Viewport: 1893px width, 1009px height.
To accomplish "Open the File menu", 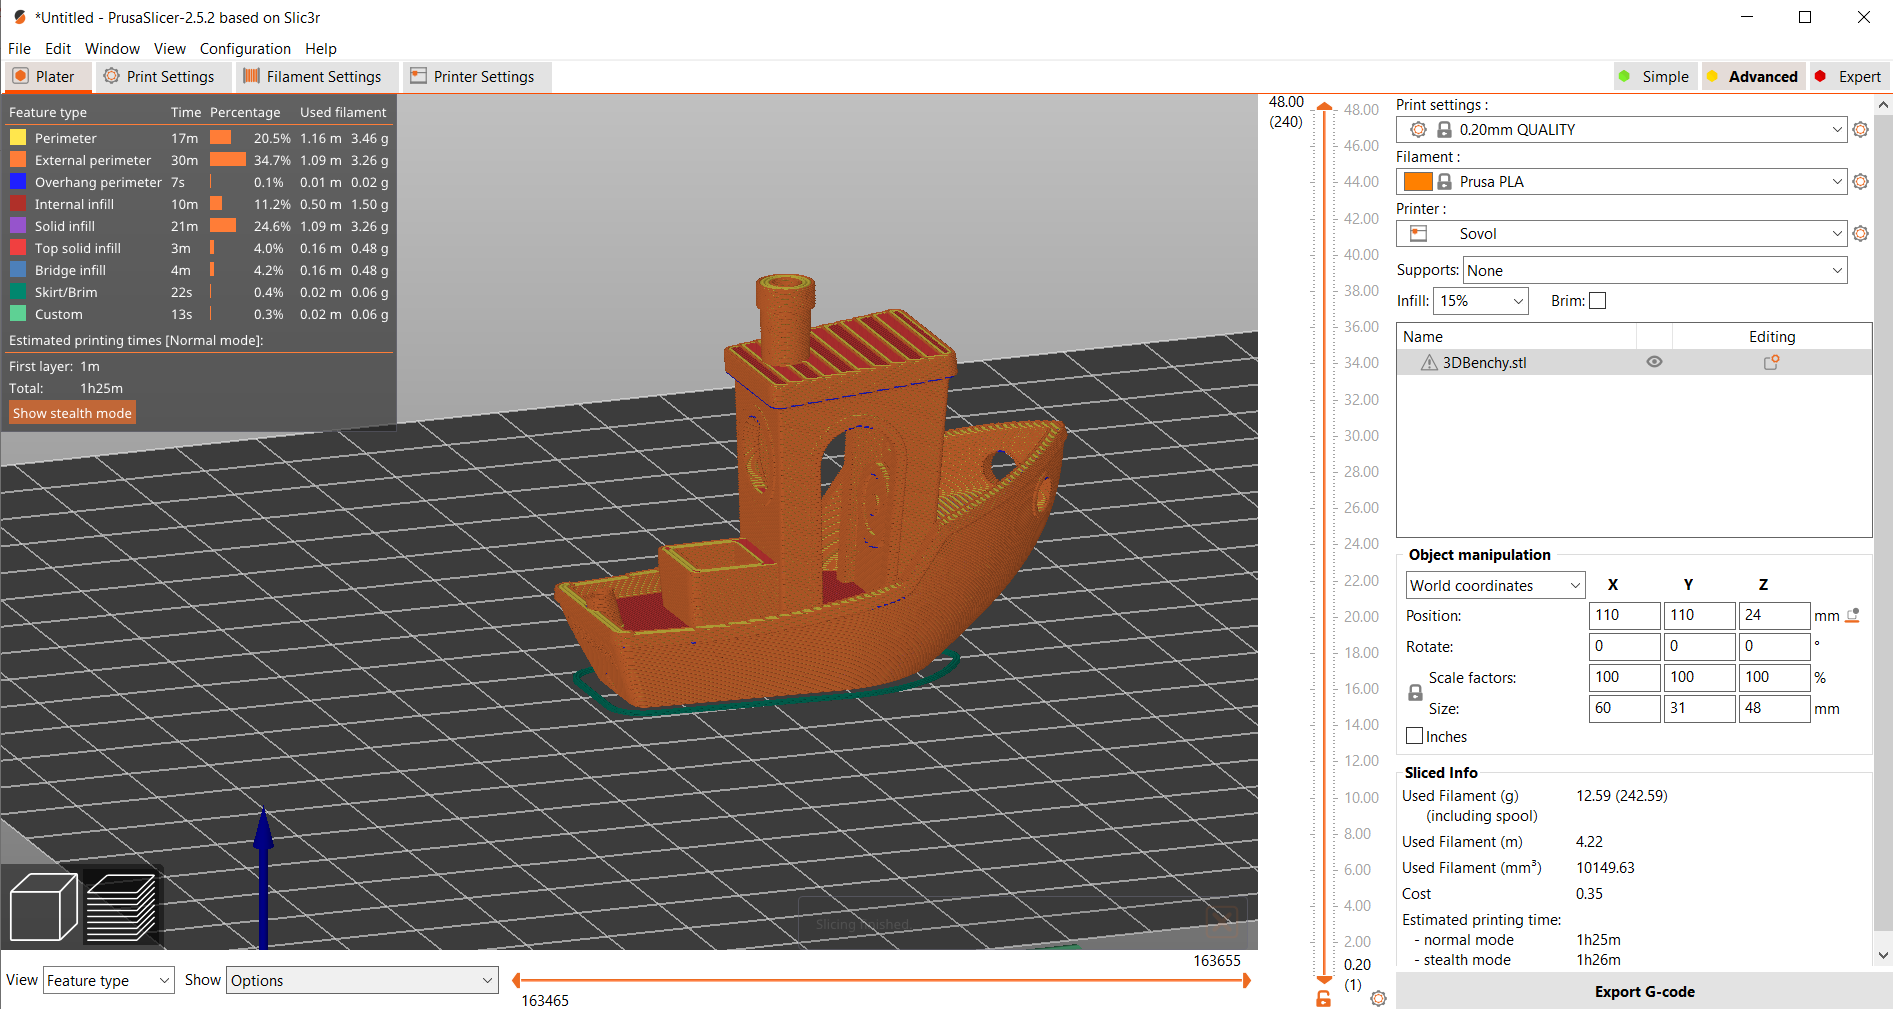I will [19, 49].
